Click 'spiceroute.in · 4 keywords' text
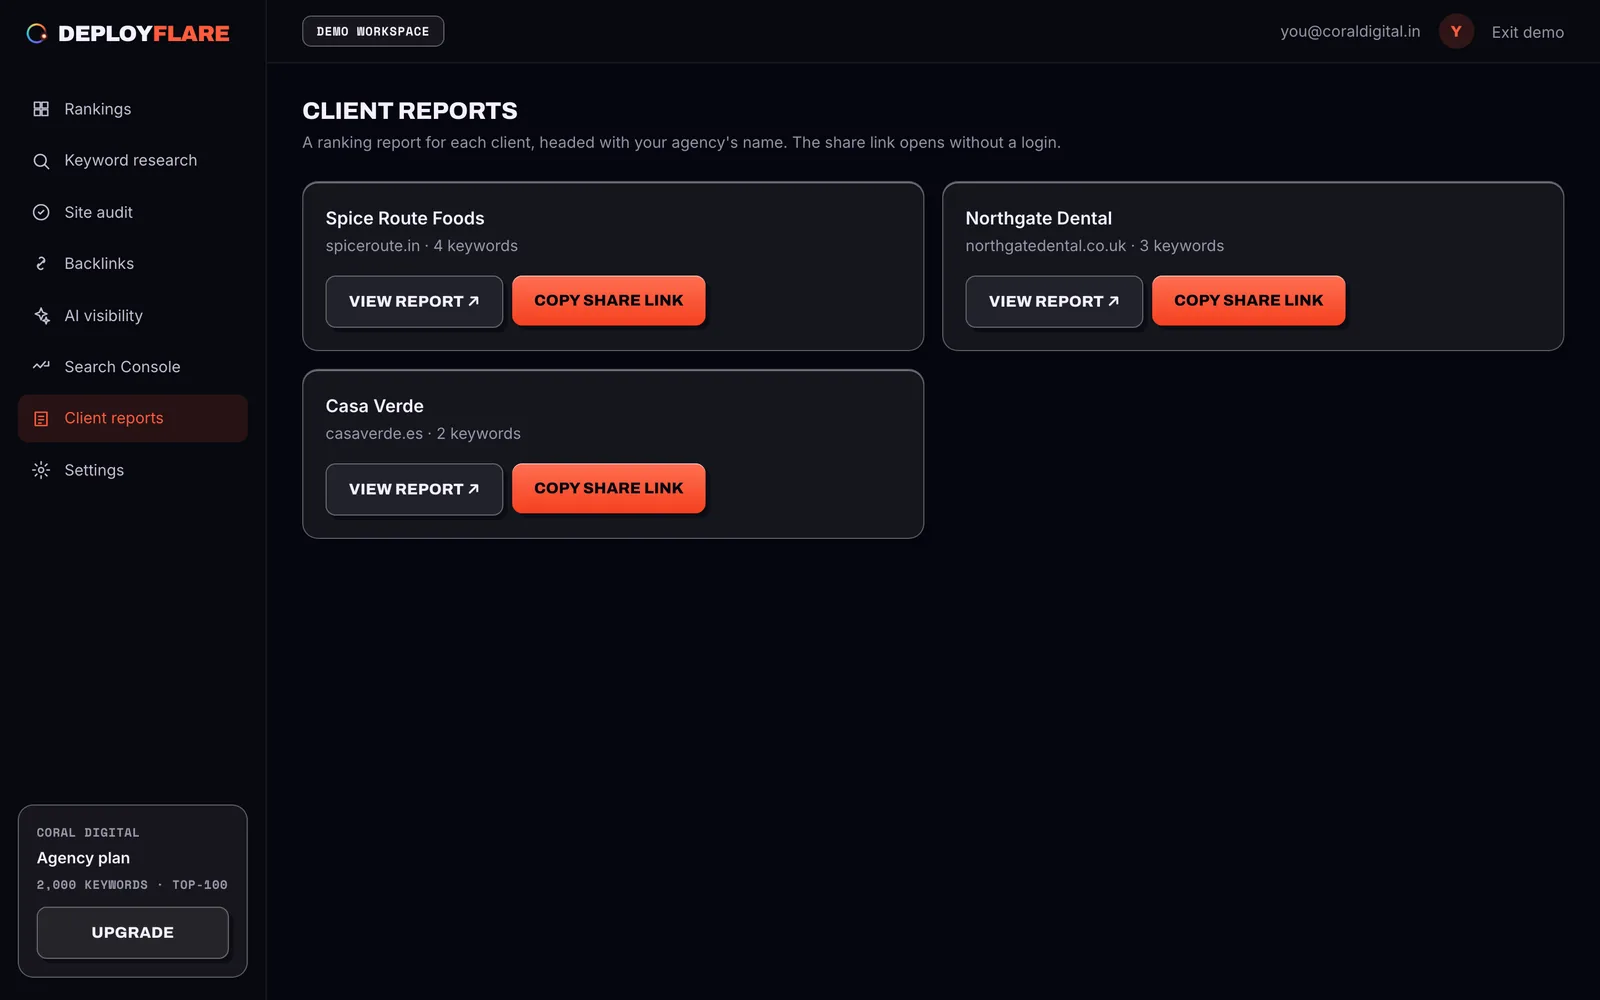Viewport: 1600px width, 1000px height. pos(422,246)
